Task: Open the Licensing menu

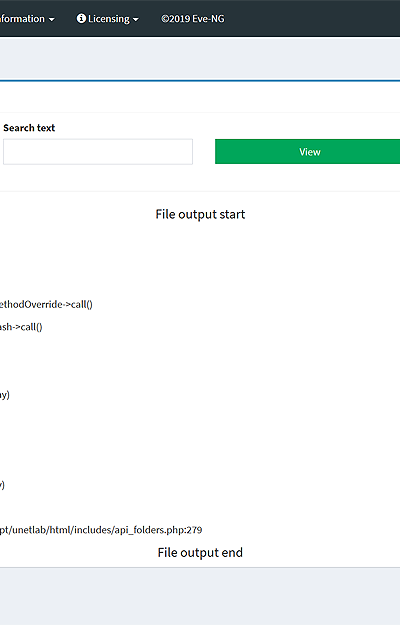Action: 107,19
